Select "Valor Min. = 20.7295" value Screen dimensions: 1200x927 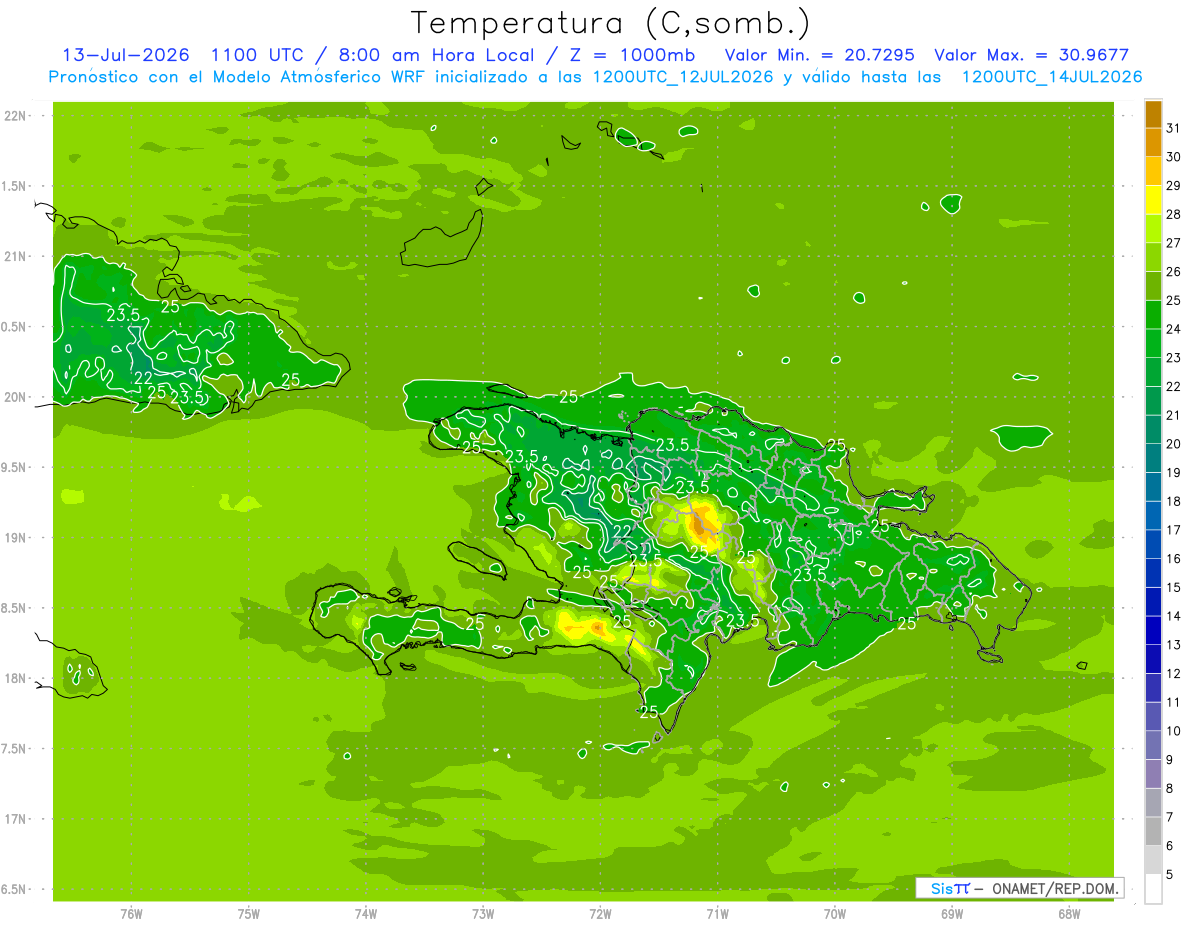(819, 55)
